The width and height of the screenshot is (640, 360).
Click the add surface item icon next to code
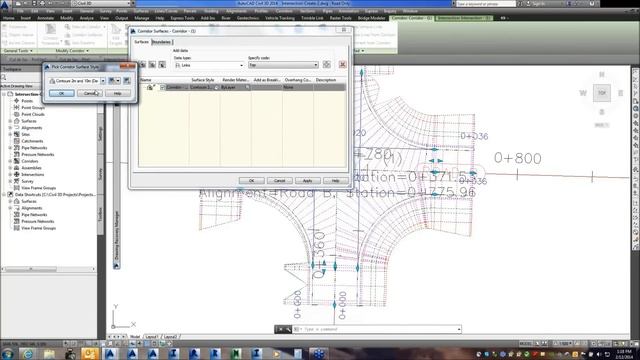click(x=327, y=64)
